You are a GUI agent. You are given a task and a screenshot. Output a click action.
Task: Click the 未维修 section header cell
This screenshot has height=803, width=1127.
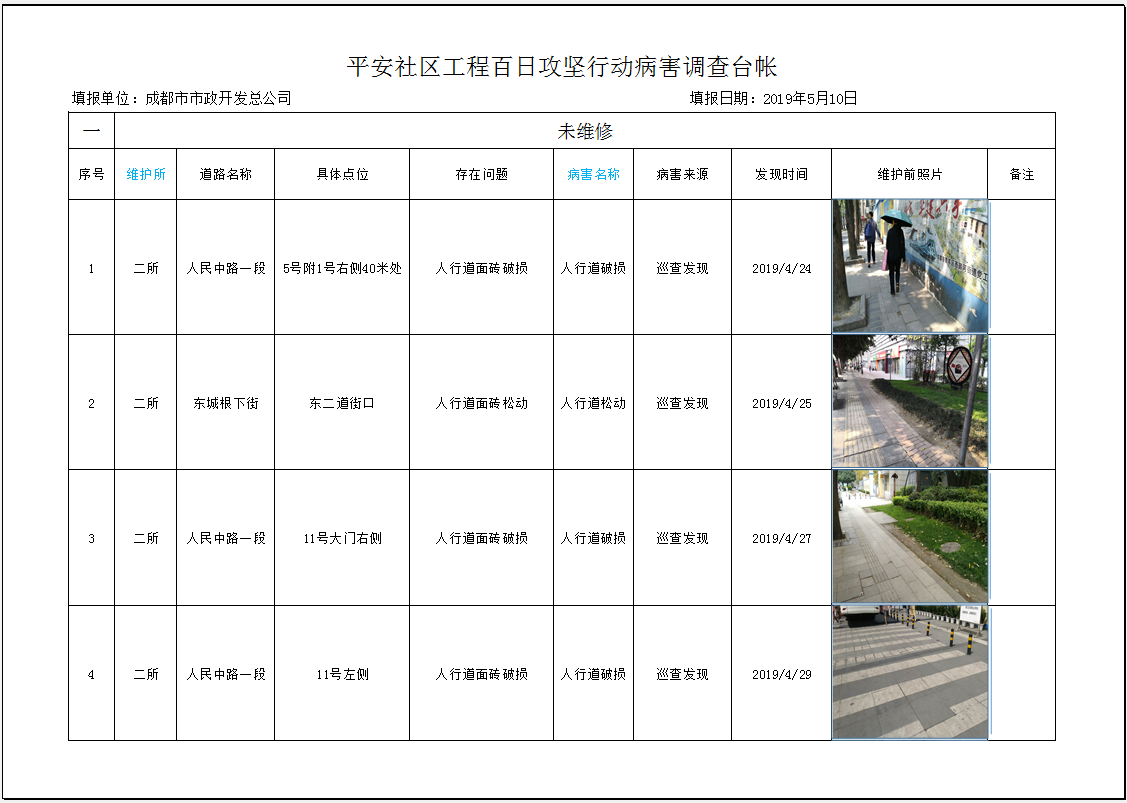pos(585,131)
